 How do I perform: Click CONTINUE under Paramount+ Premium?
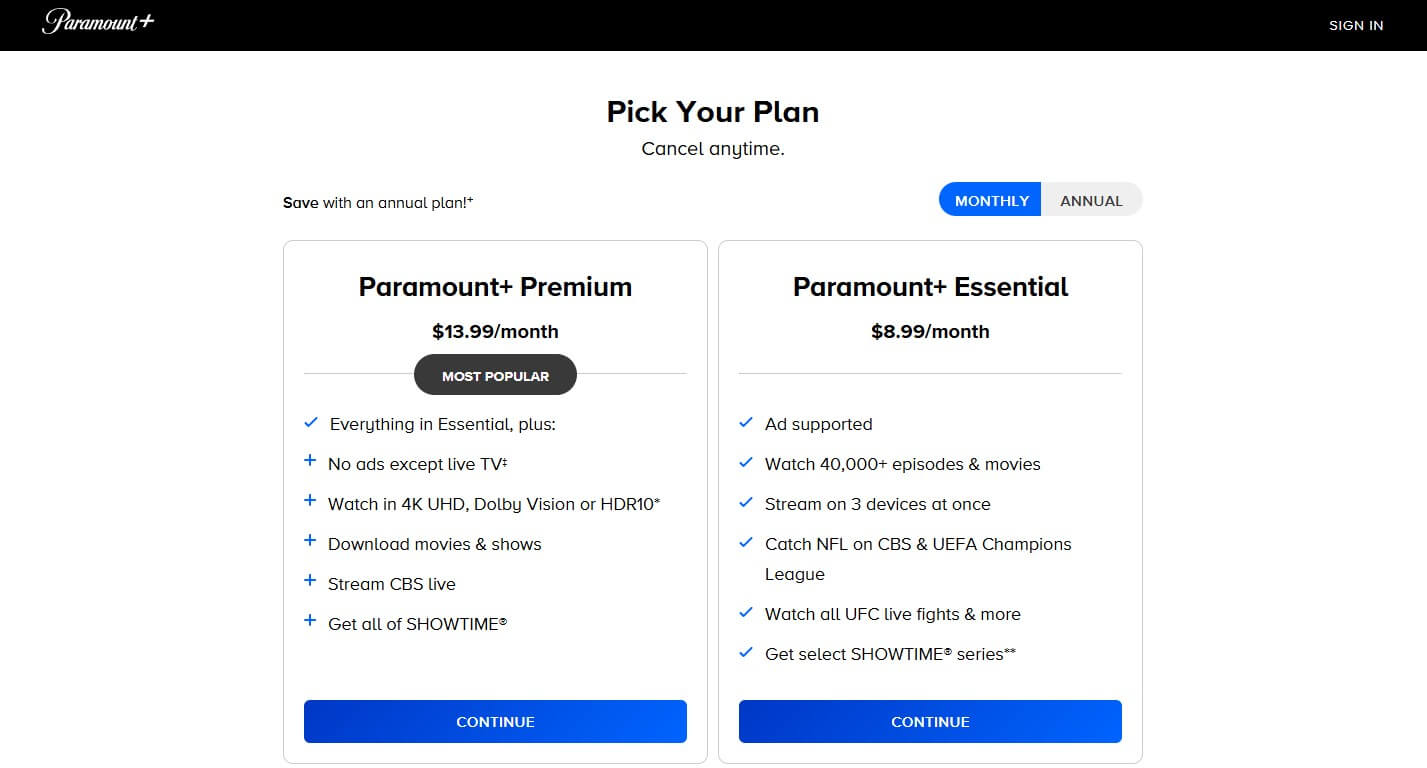pos(495,721)
